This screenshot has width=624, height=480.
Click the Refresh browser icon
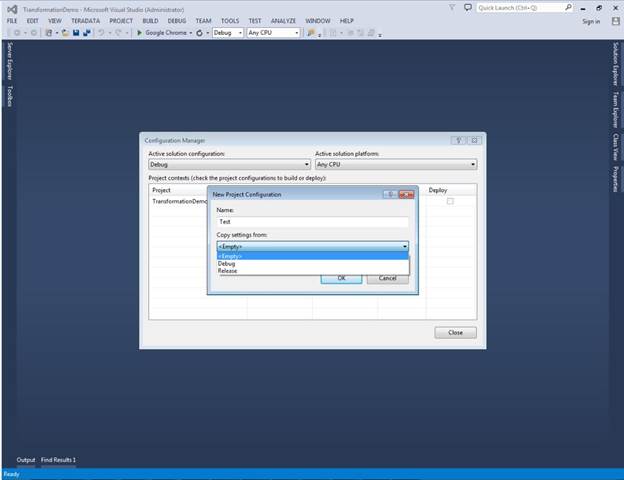[199, 33]
